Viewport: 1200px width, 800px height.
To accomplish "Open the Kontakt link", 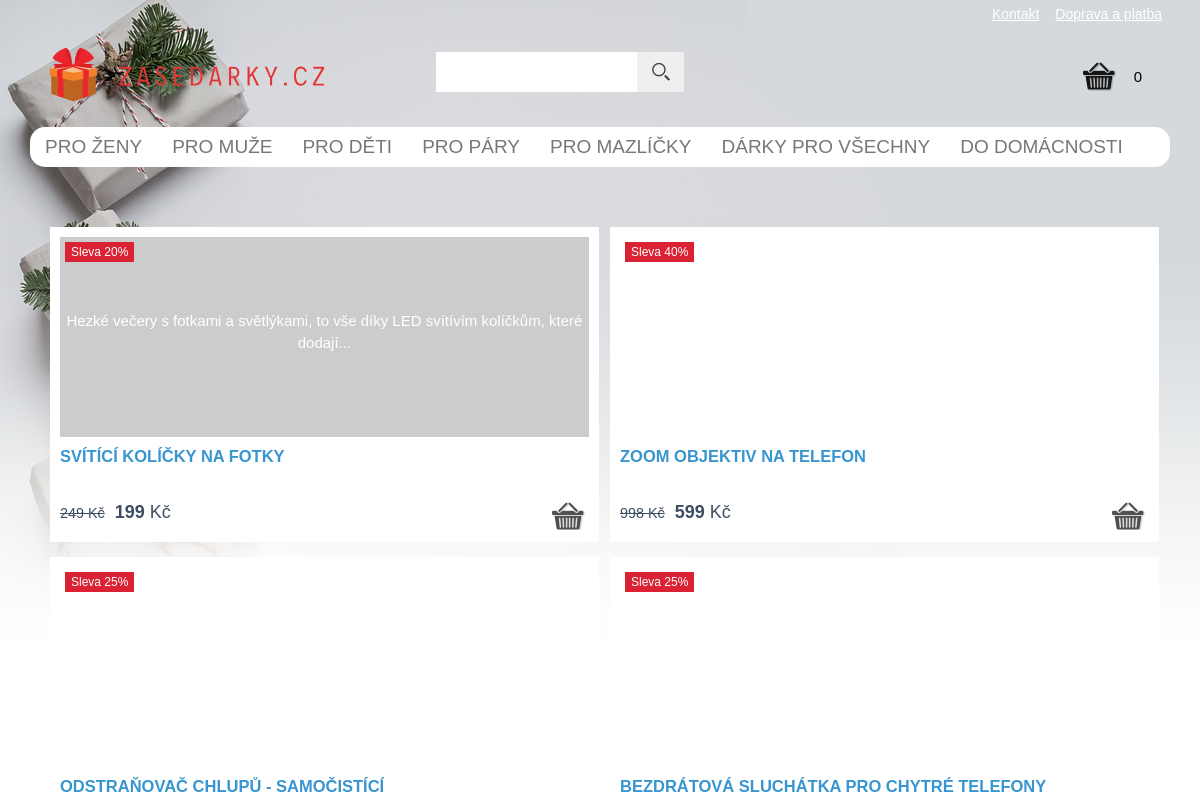I will click(x=1015, y=14).
